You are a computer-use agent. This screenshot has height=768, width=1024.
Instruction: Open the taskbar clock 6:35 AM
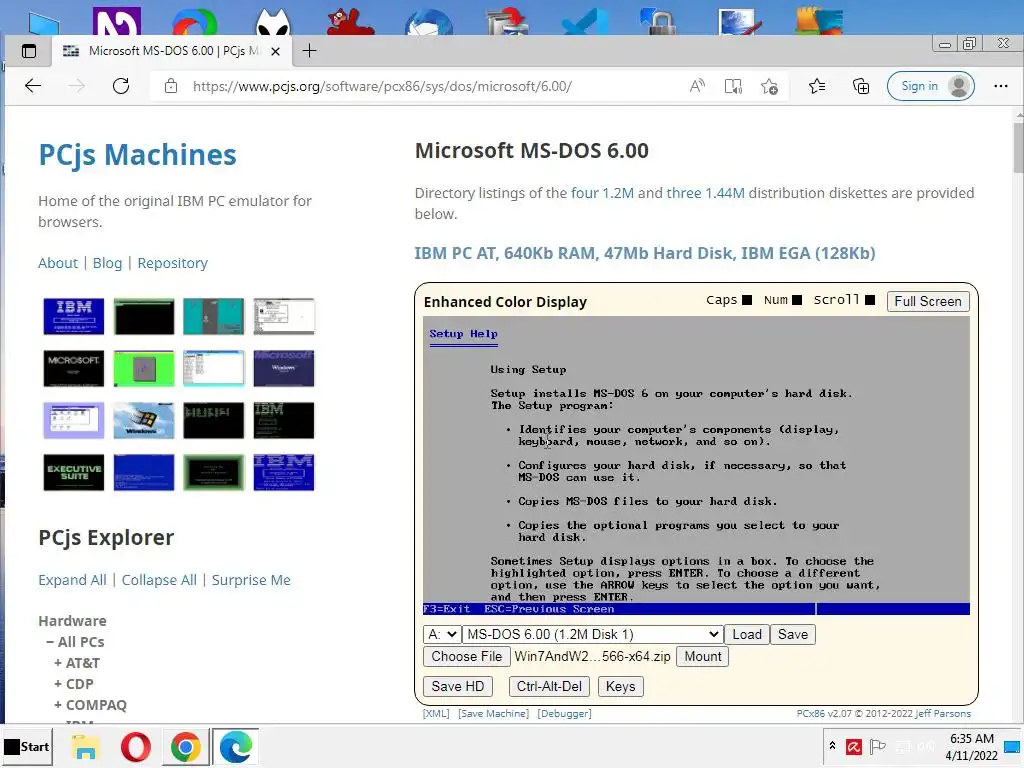click(972, 746)
